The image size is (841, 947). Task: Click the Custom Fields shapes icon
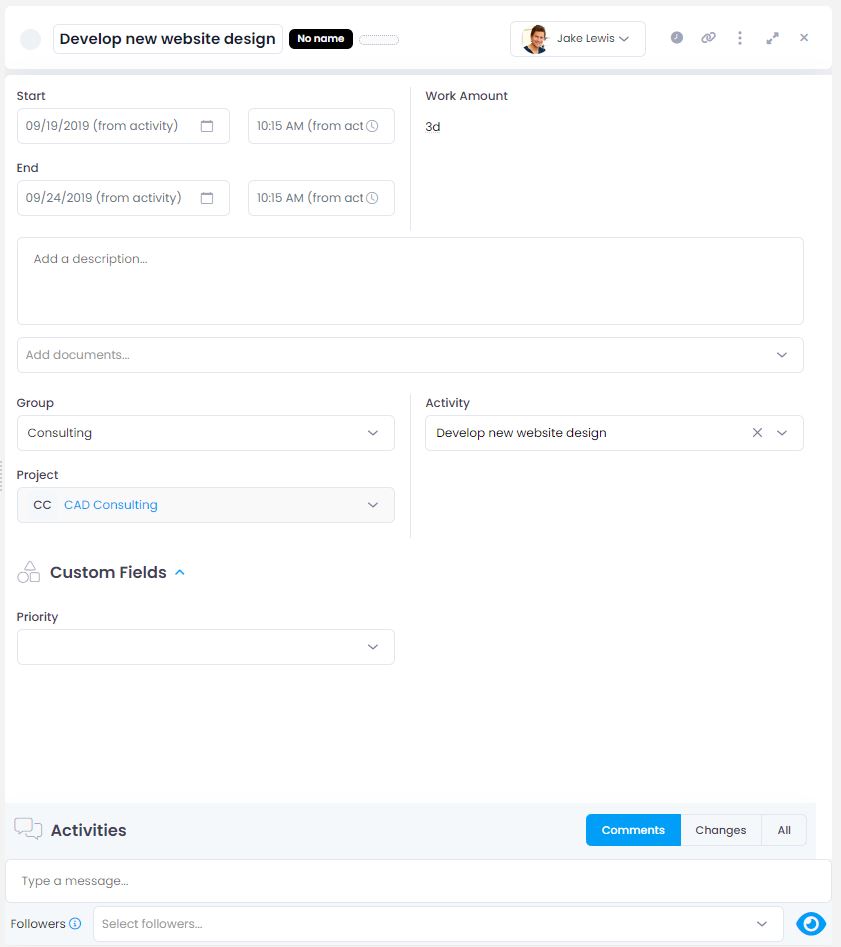coord(28,572)
